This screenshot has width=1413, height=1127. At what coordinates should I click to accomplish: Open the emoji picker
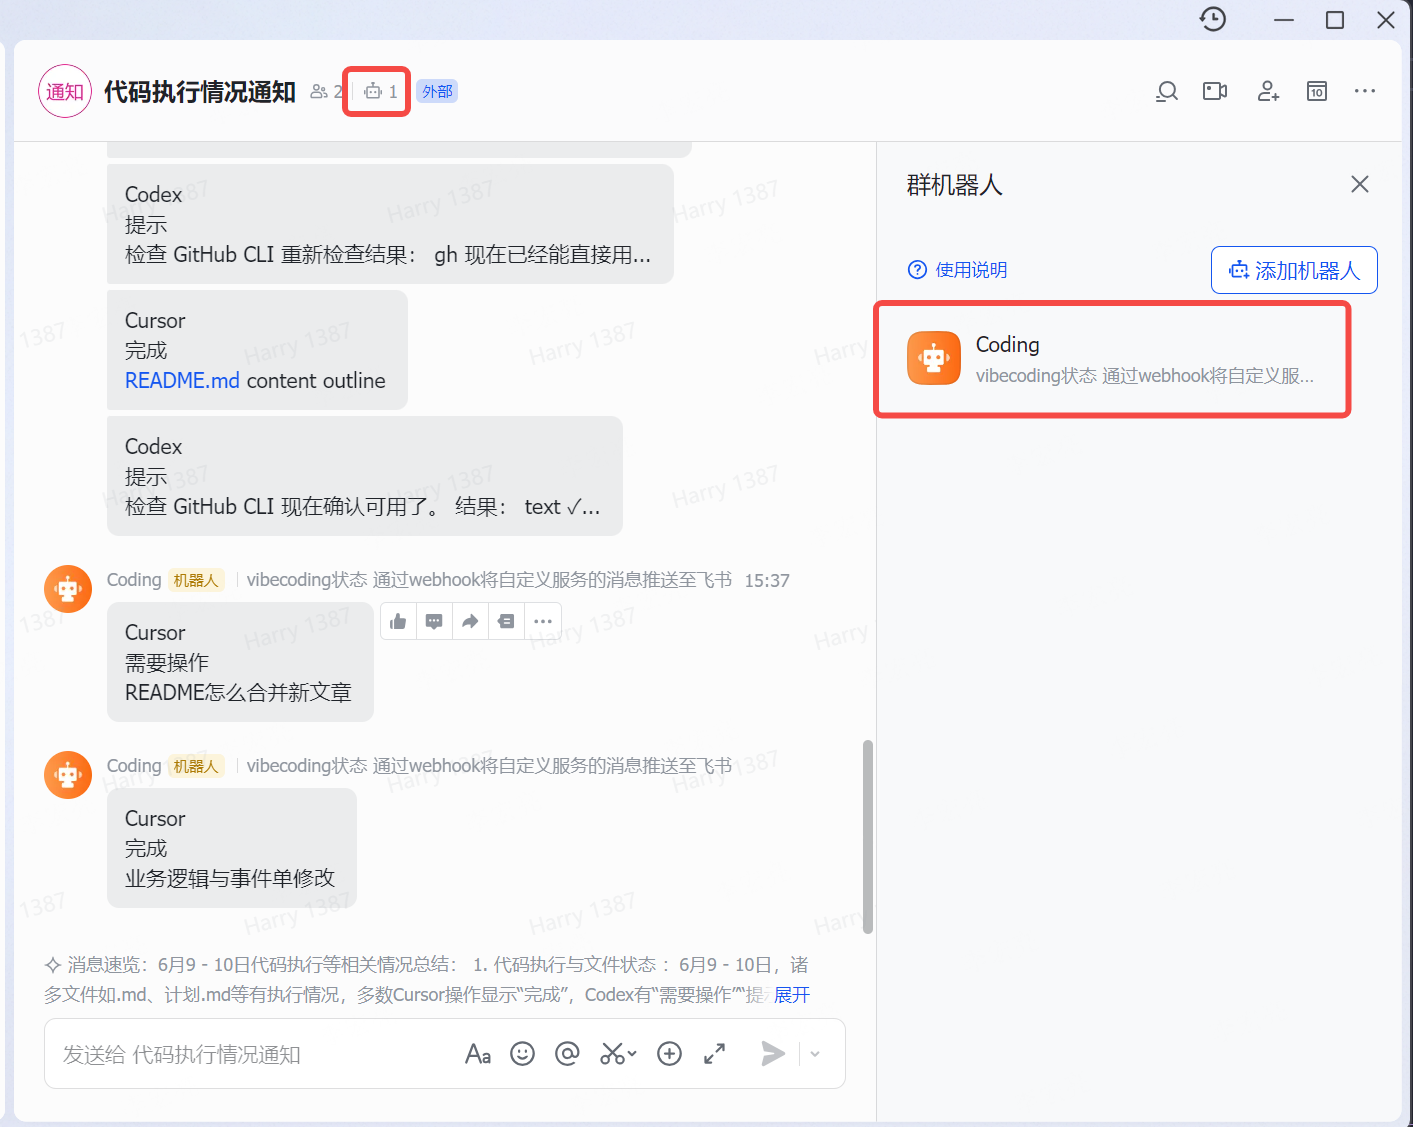tap(522, 1054)
